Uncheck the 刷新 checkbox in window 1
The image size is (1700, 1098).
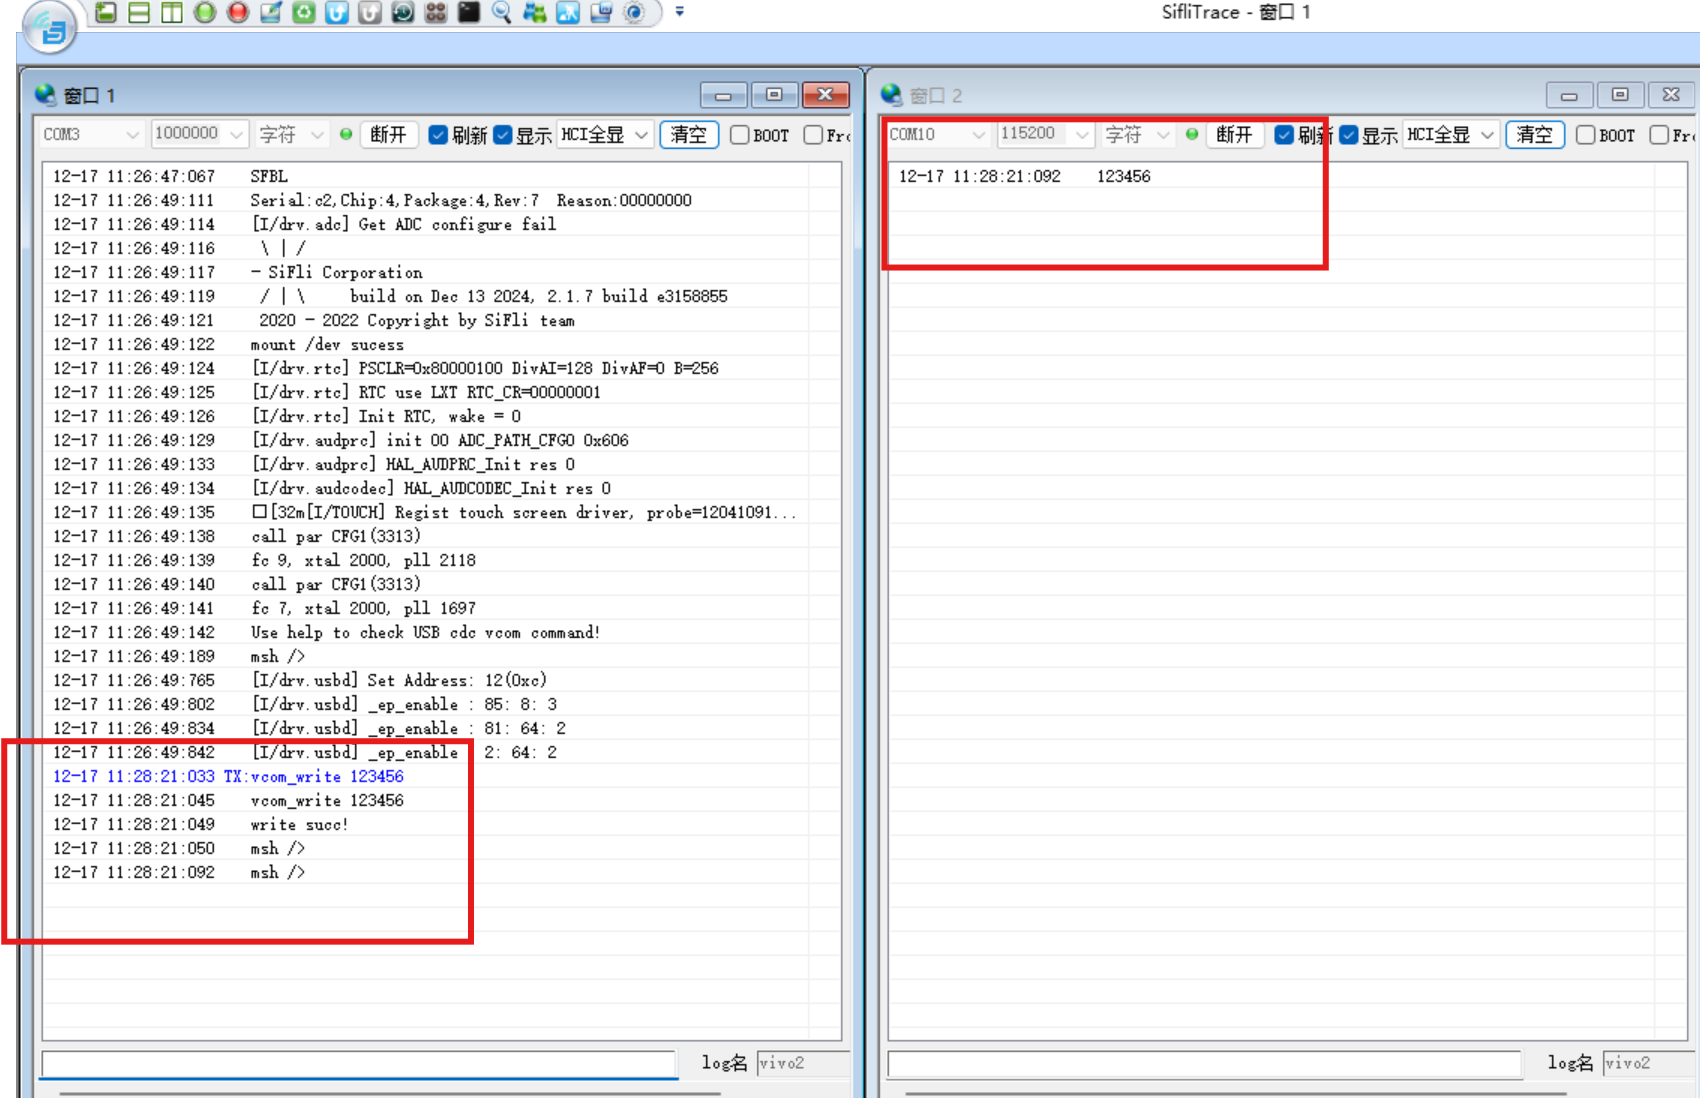(438, 135)
